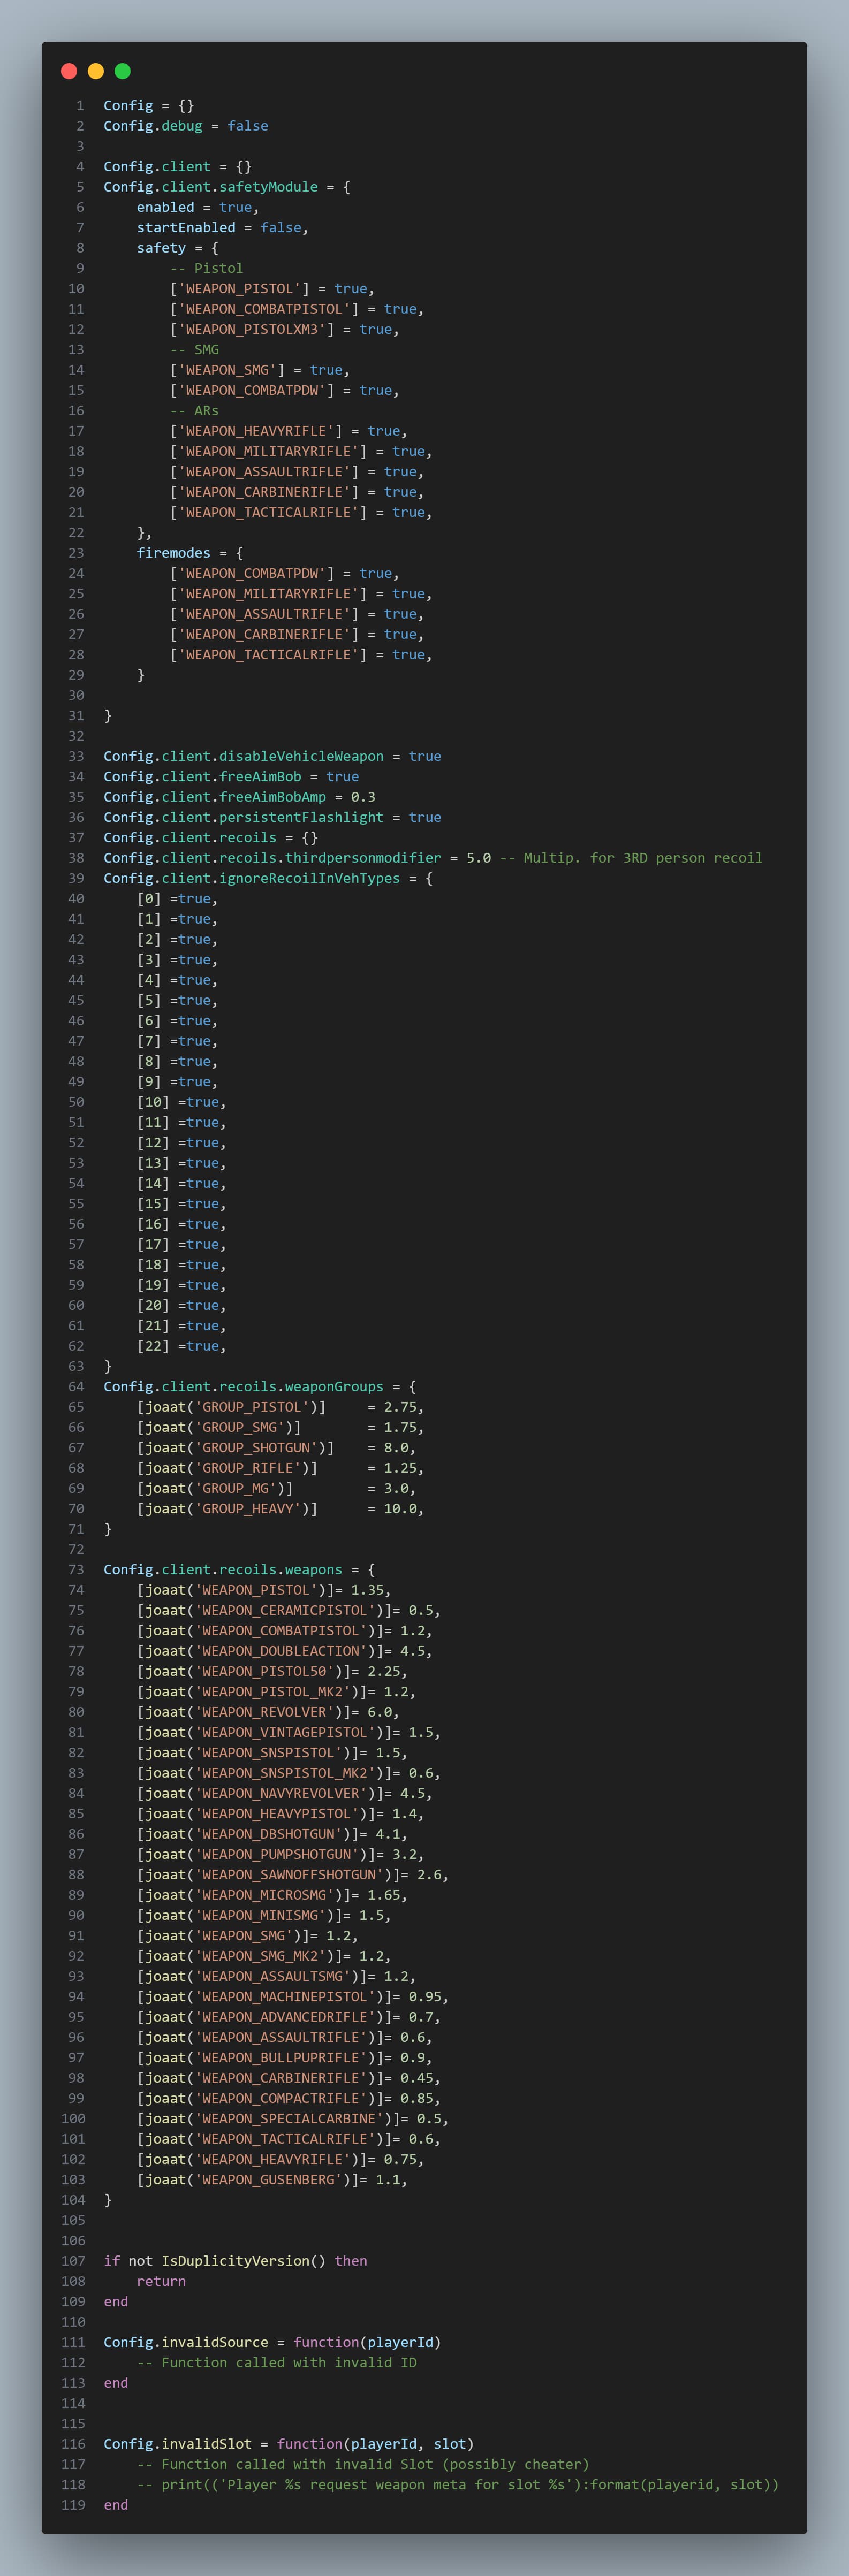
Task: Click the yellow minimize window dot
Action: pyautogui.click(x=96, y=71)
